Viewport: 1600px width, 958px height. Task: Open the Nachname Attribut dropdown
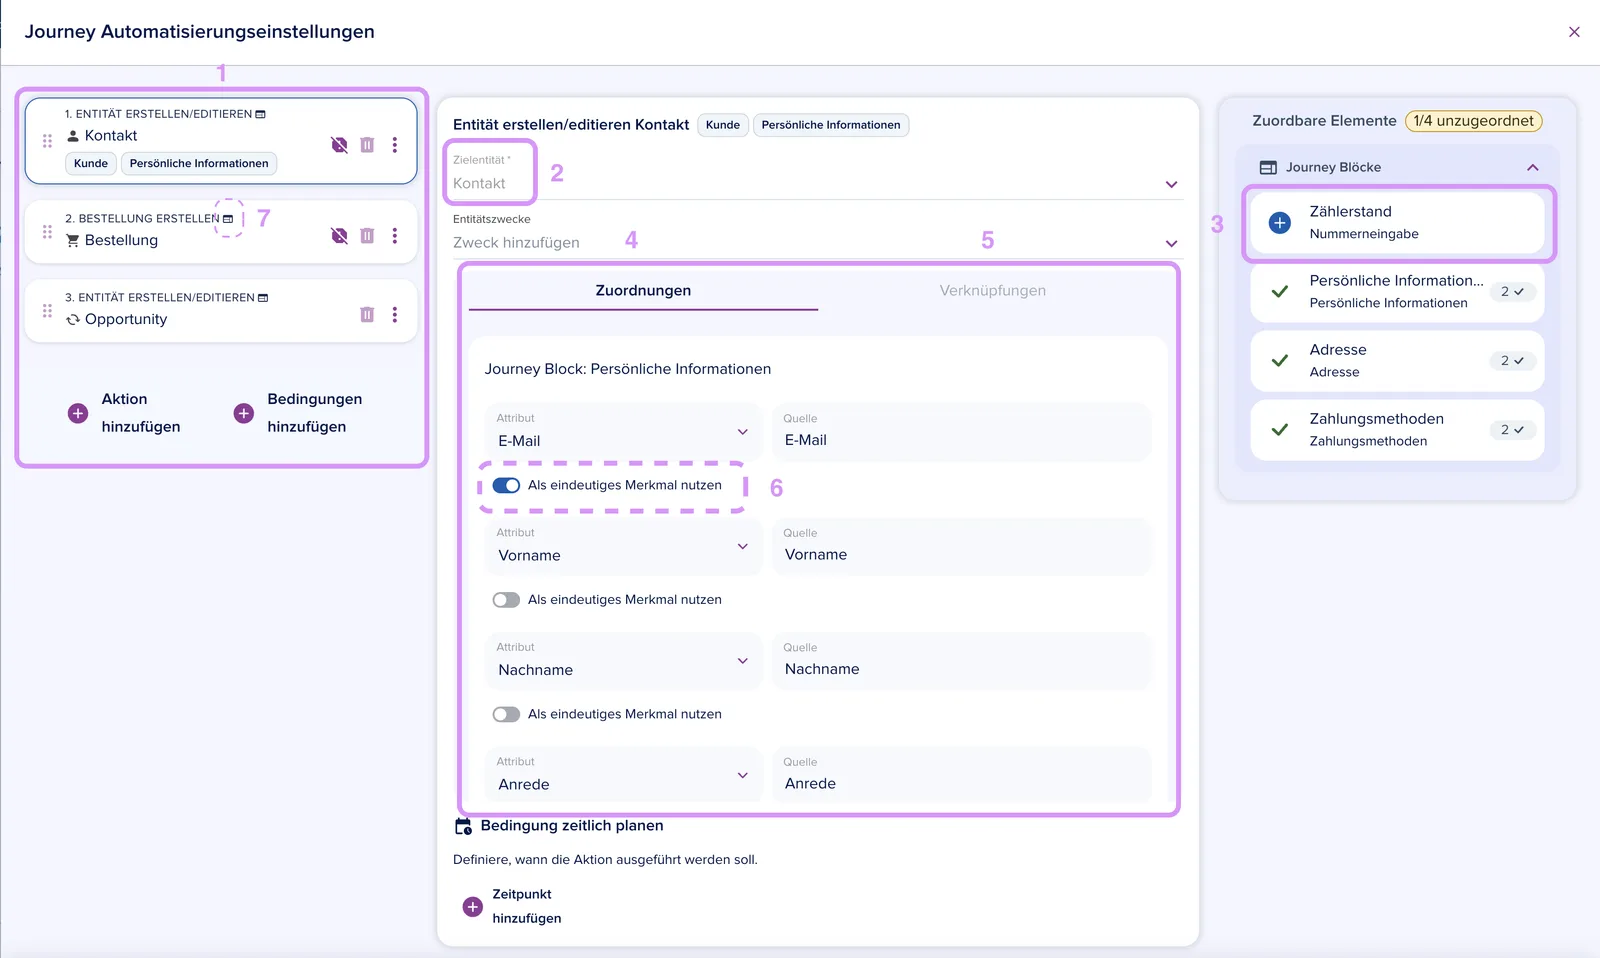pyautogui.click(x=623, y=661)
